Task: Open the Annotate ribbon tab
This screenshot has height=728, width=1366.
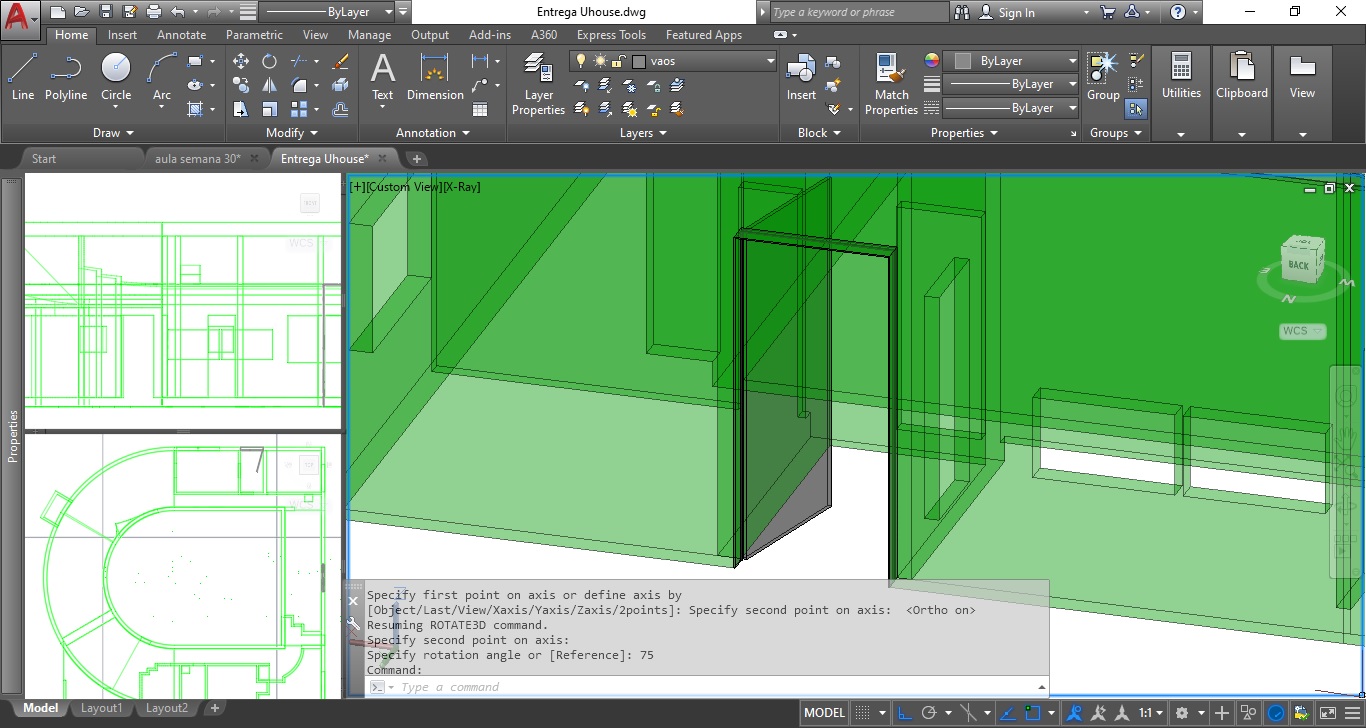Action: [x=181, y=35]
